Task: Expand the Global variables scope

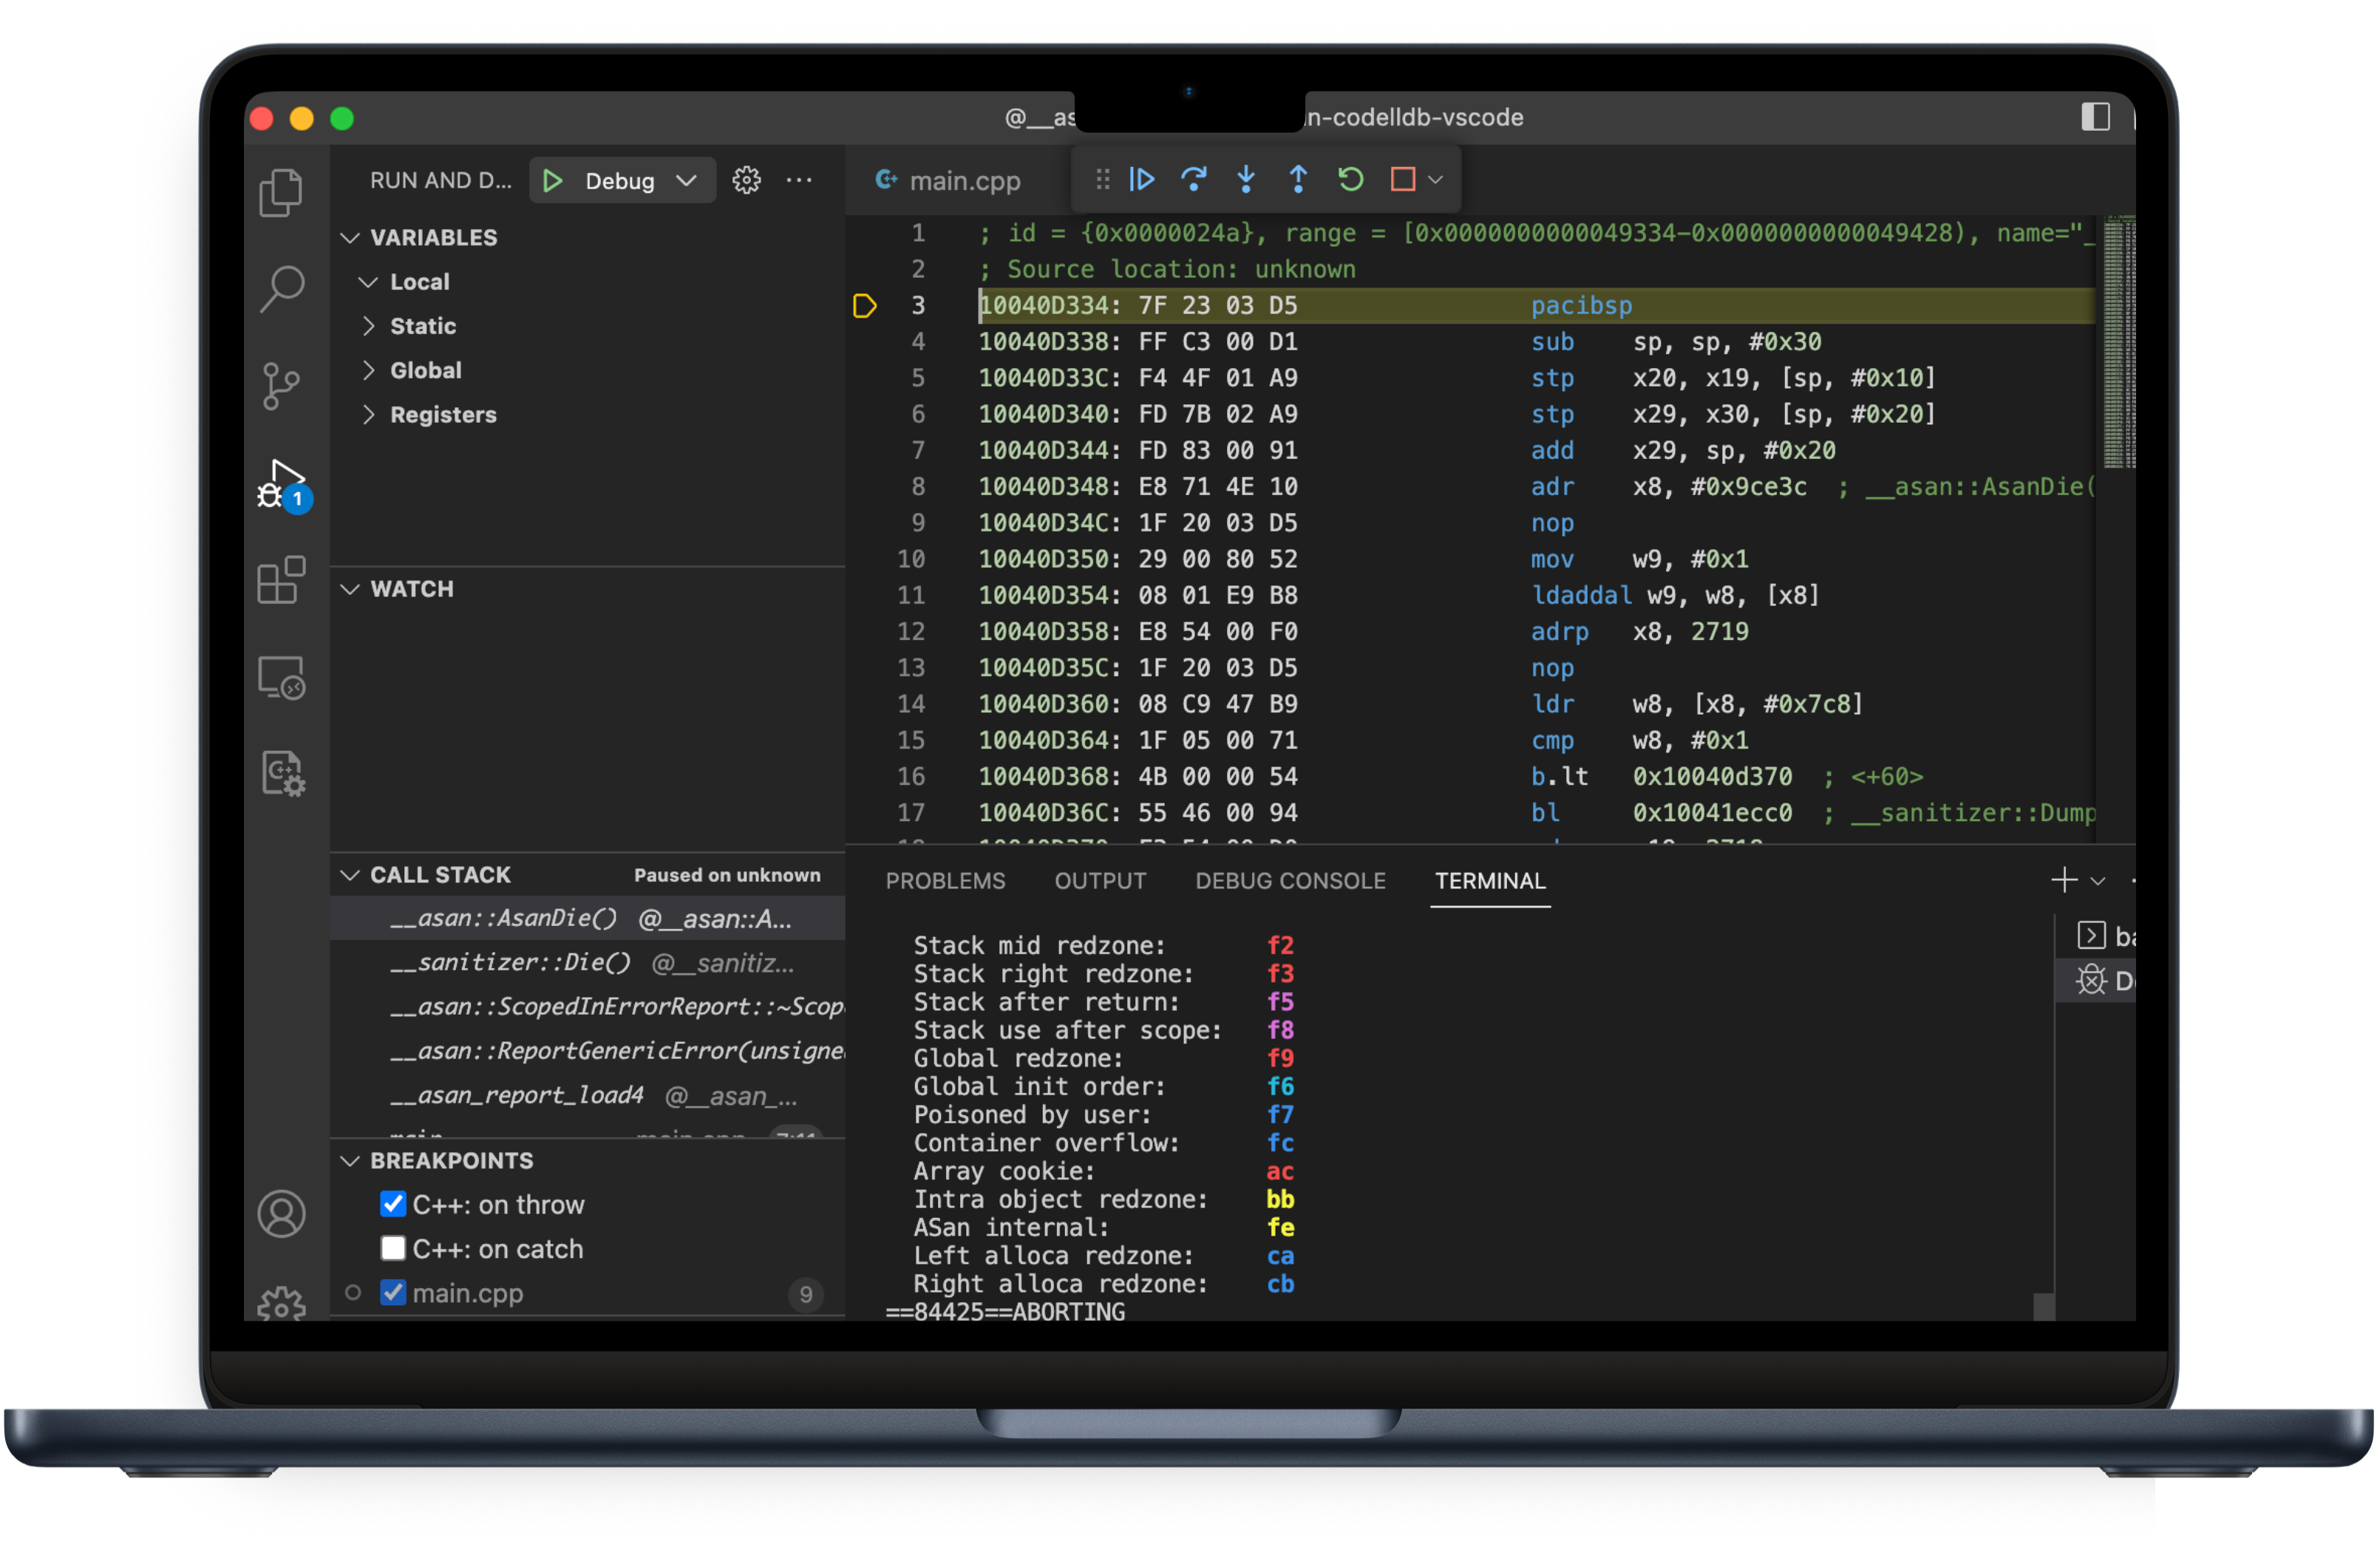Action: coord(368,370)
